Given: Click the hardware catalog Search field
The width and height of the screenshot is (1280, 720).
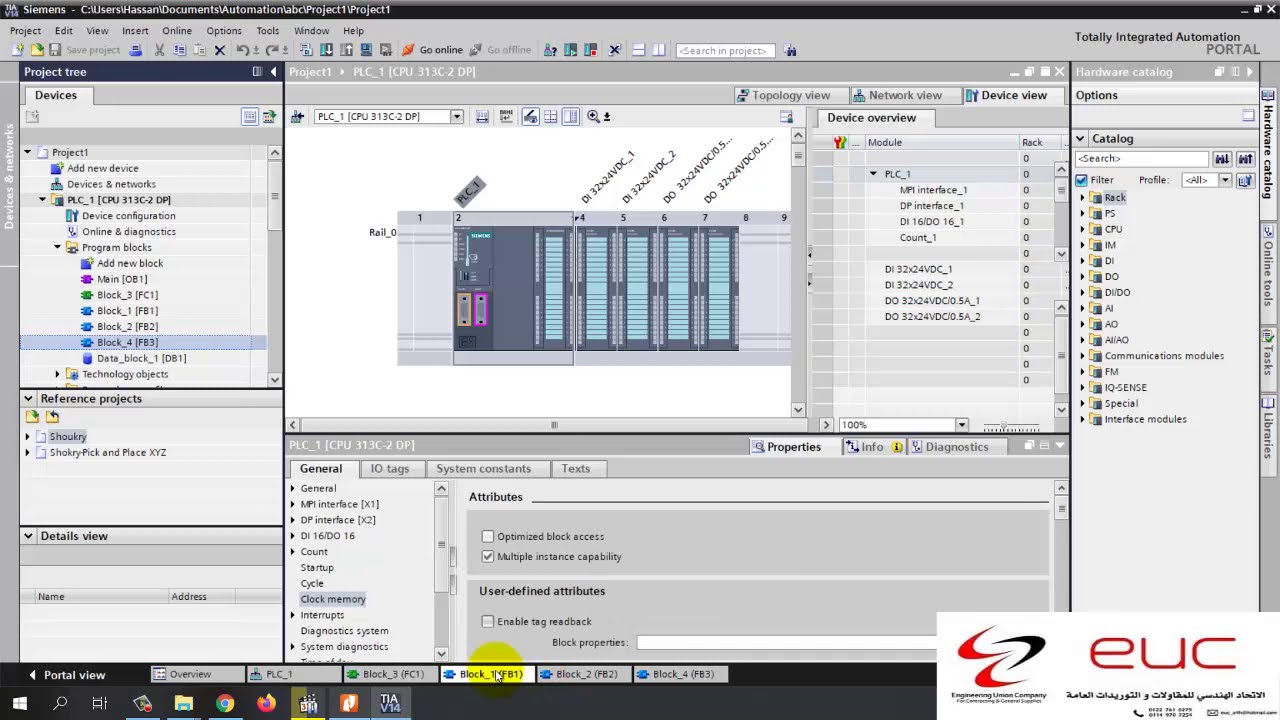Looking at the screenshot, I should point(1142,159).
